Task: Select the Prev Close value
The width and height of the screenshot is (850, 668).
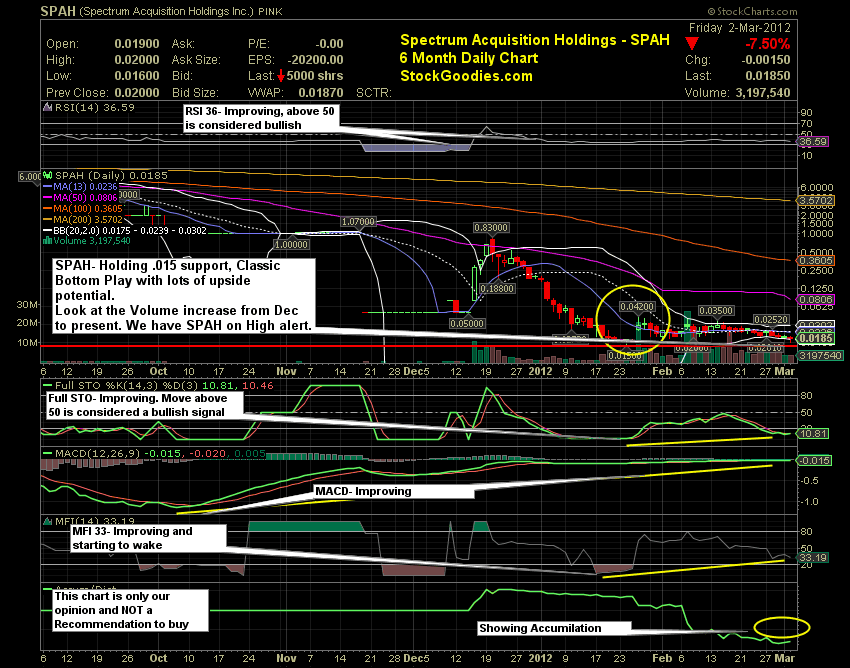Action: [x=137, y=93]
